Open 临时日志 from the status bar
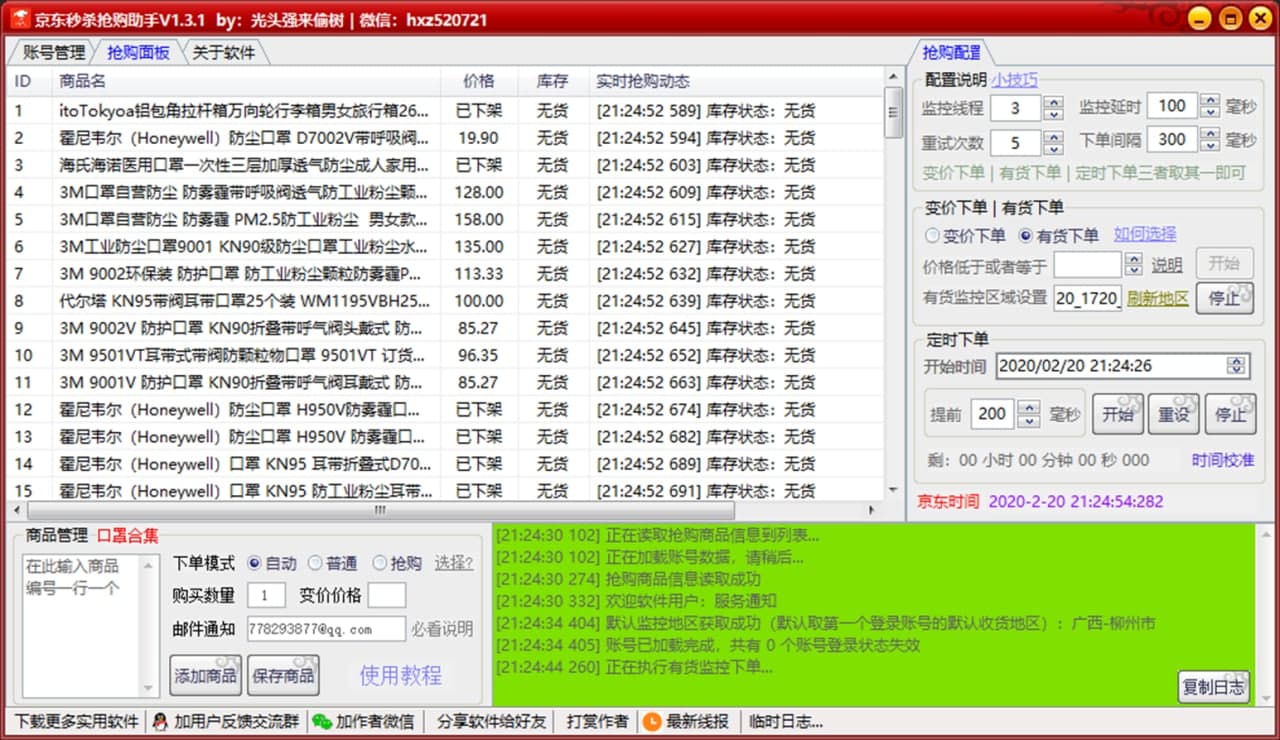Viewport: 1280px width, 740px height. click(x=785, y=721)
